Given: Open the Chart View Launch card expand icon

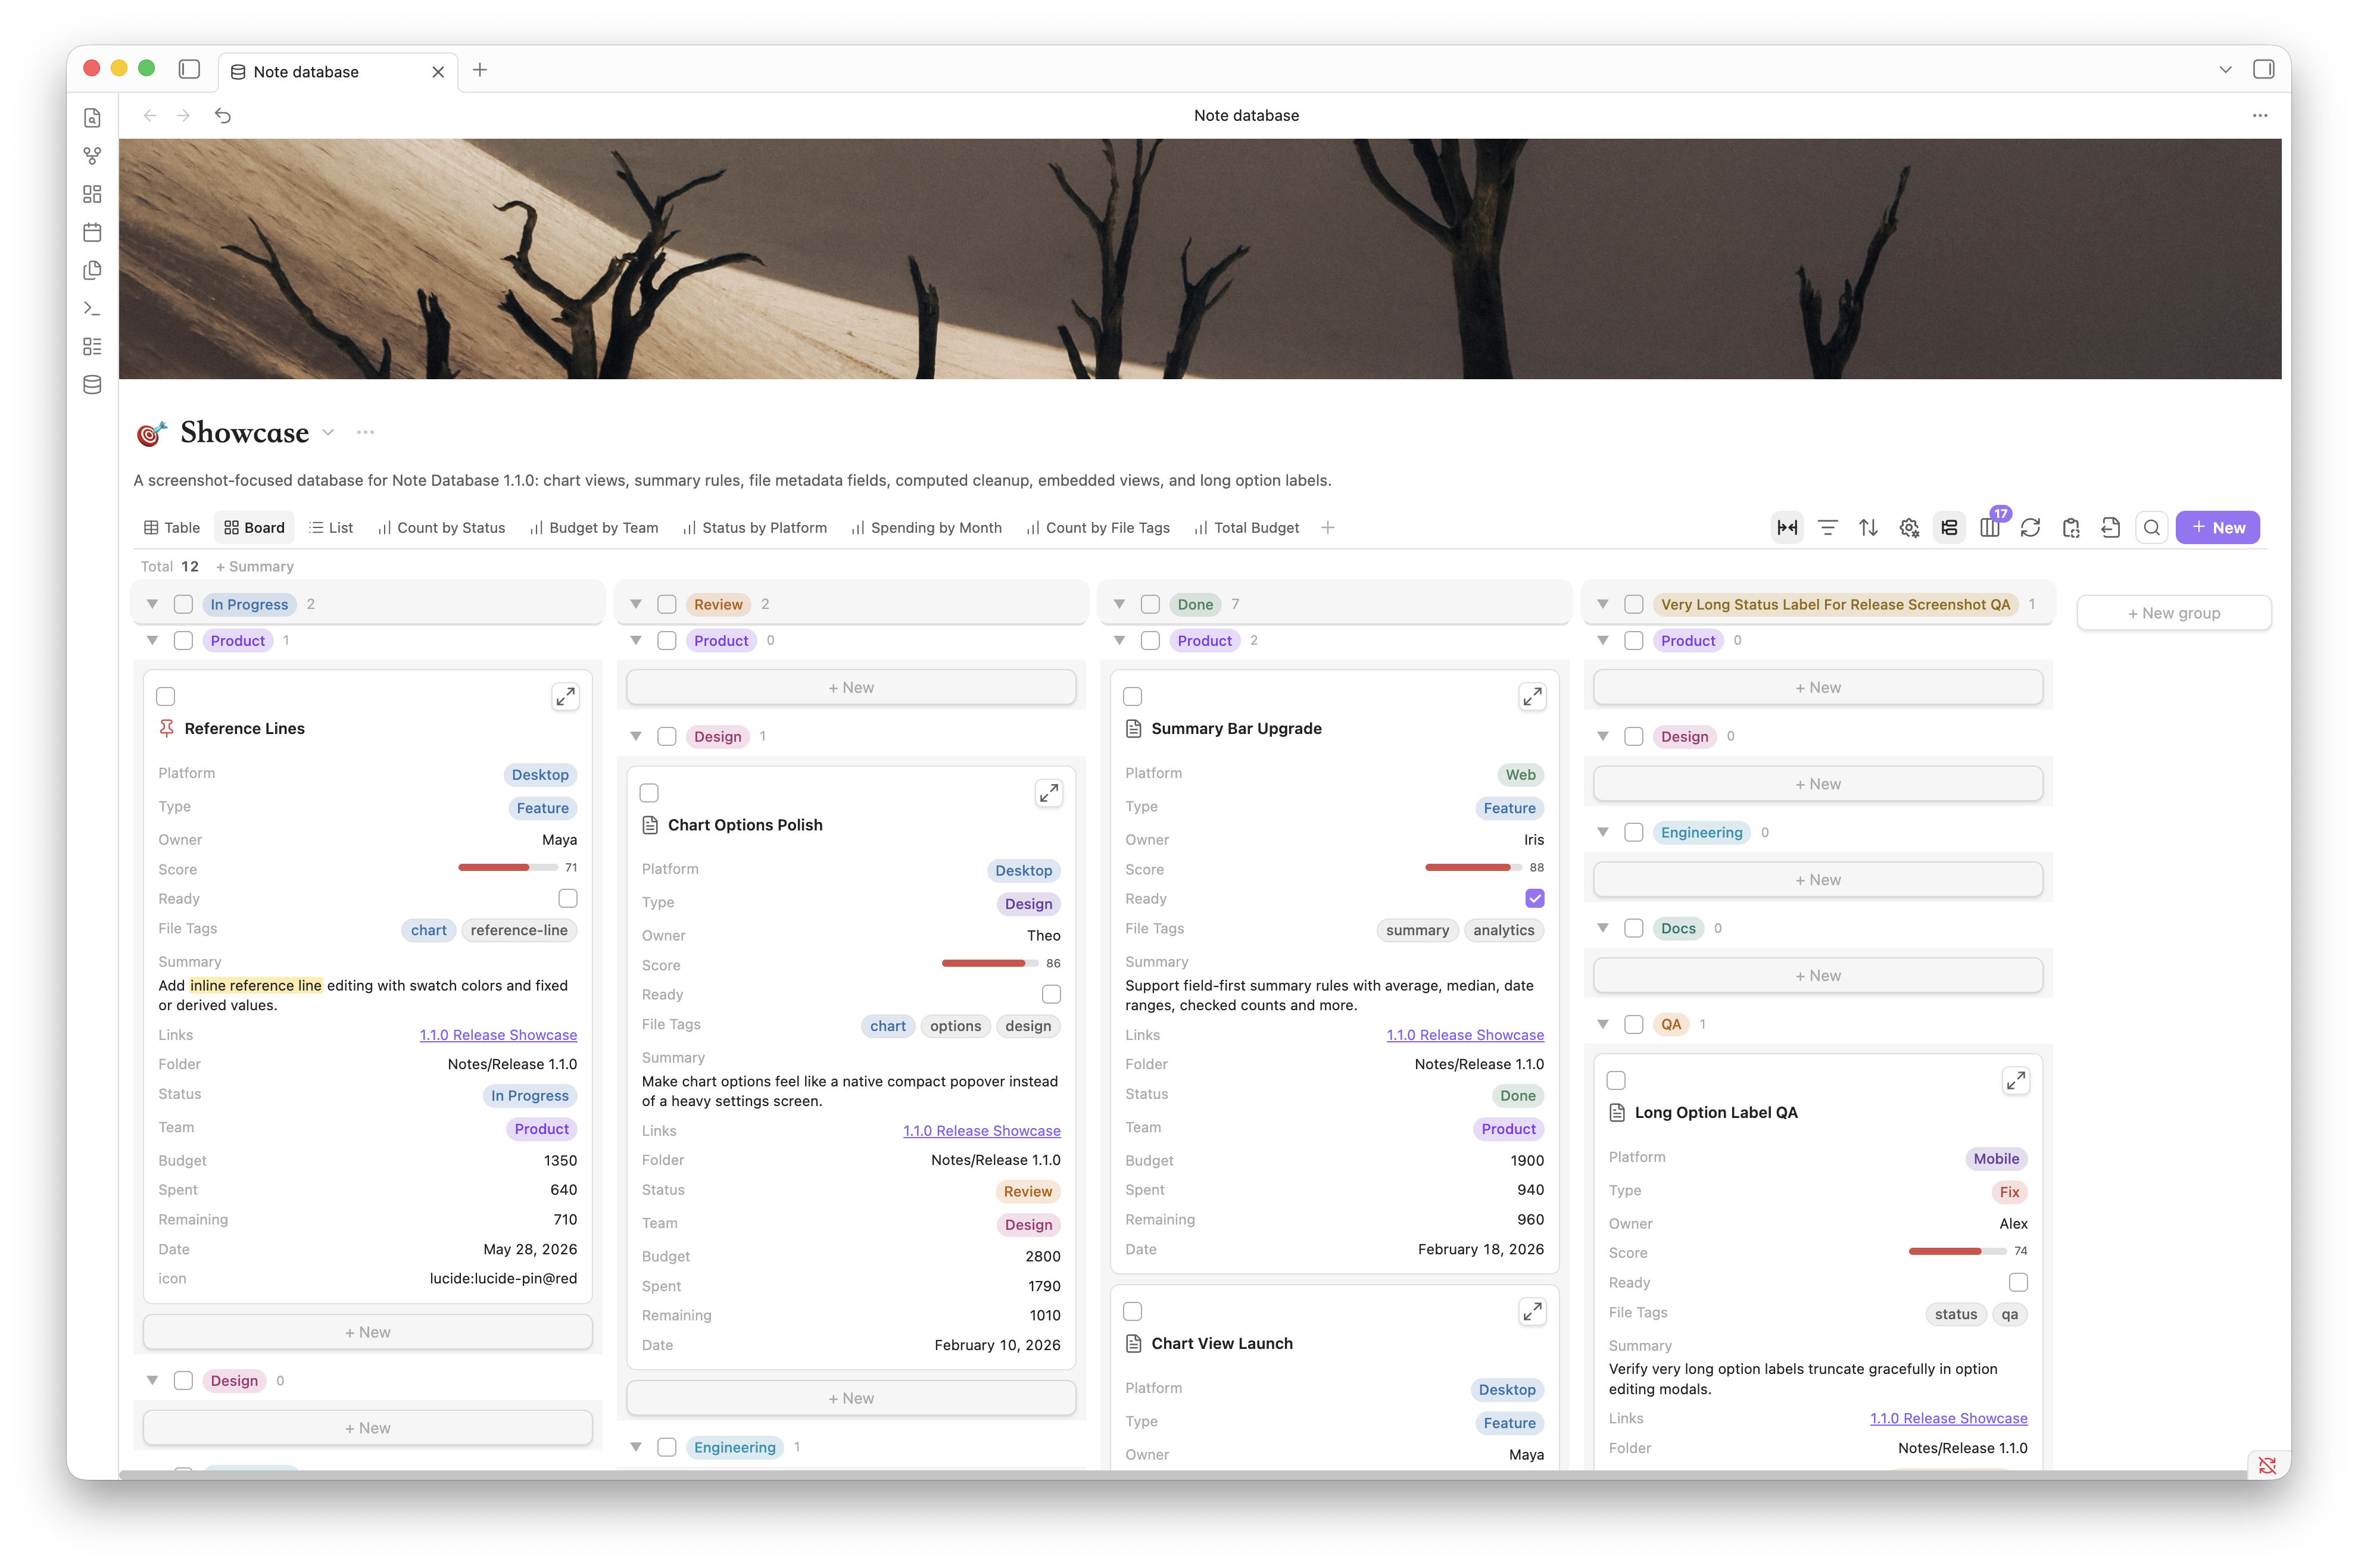Looking at the screenshot, I should tap(1532, 1311).
